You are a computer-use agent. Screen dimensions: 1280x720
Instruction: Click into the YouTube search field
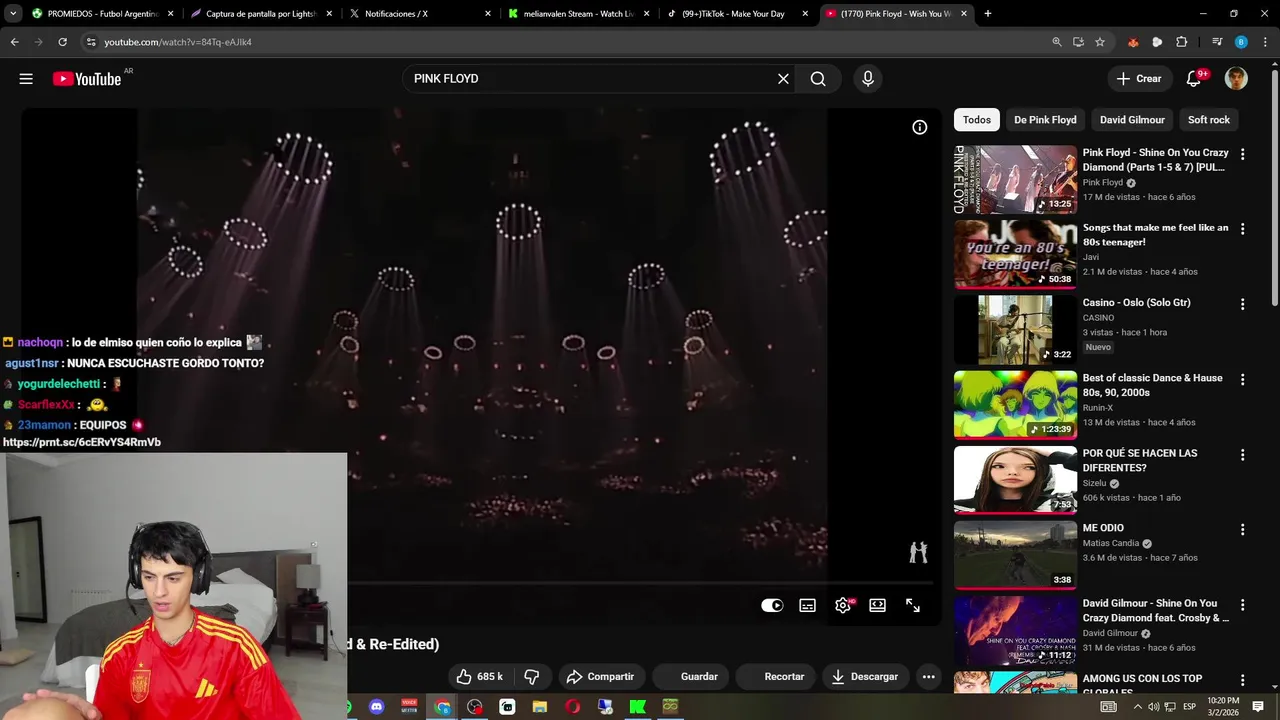pos(590,79)
